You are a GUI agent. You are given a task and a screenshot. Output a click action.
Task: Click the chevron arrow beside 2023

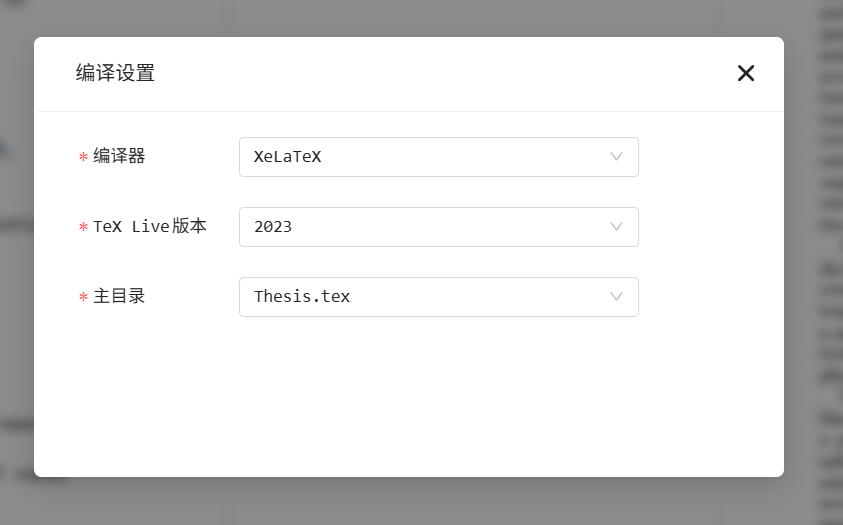pyautogui.click(x=617, y=227)
